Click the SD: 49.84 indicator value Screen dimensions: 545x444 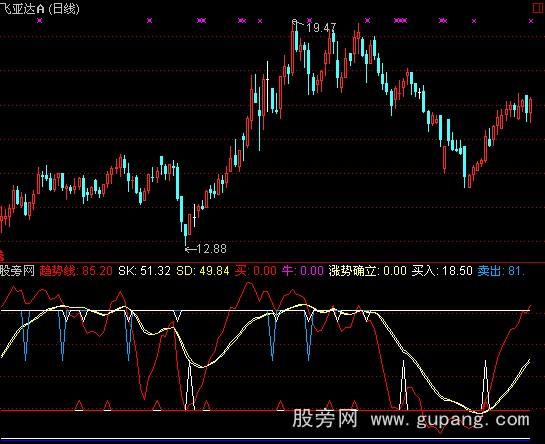[203, 271]
